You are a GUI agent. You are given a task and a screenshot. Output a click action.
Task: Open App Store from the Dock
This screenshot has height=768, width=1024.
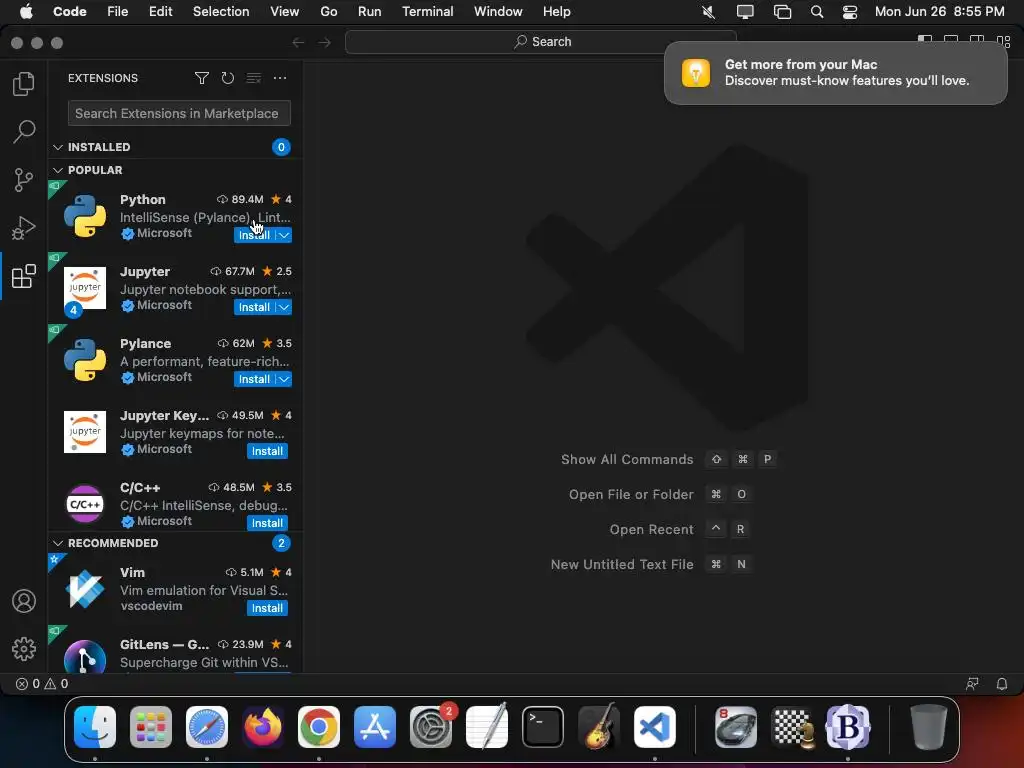click(375, 727)
